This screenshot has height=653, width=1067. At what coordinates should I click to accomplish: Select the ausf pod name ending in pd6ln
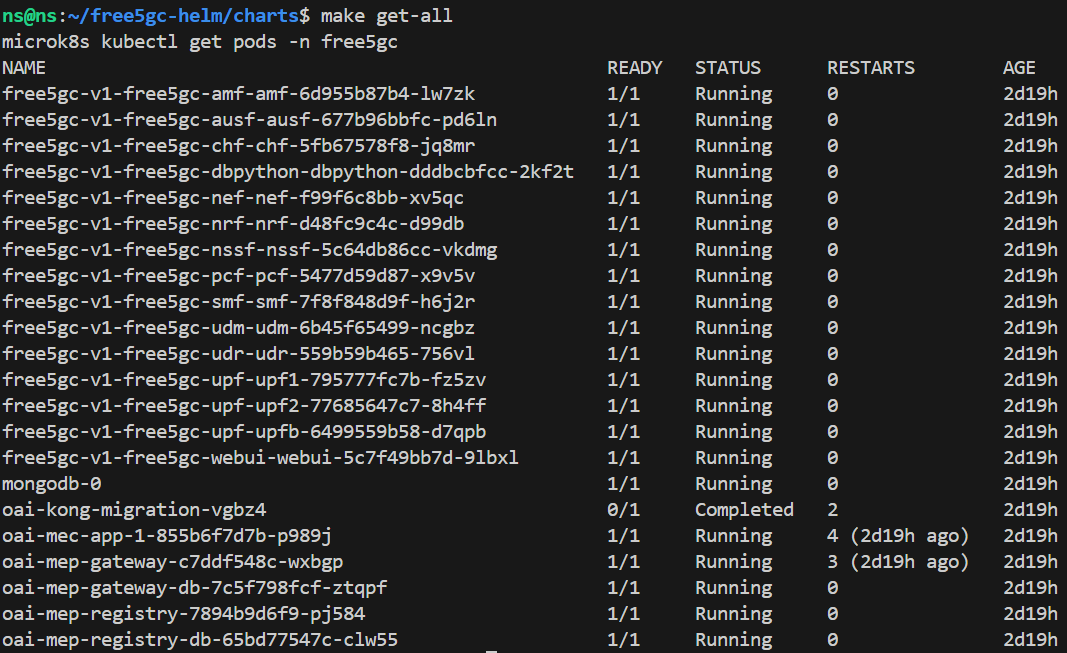pos(249,120)
